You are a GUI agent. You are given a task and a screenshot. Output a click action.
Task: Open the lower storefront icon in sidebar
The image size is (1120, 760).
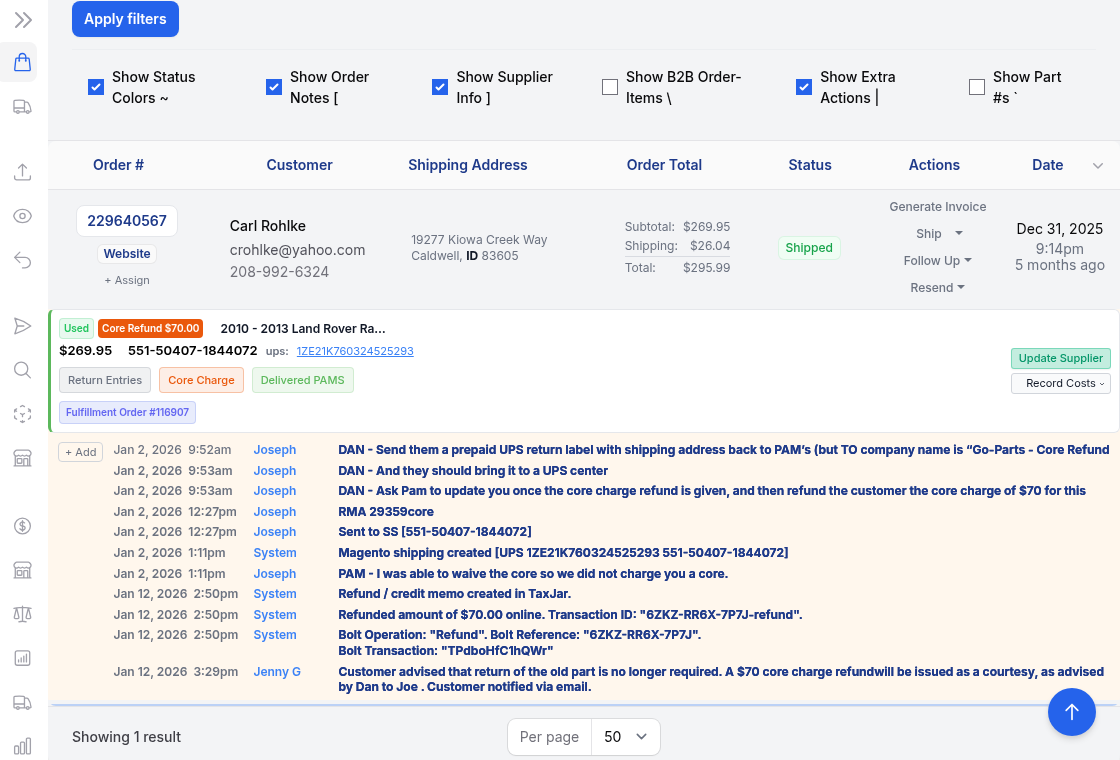coord(23,570)
